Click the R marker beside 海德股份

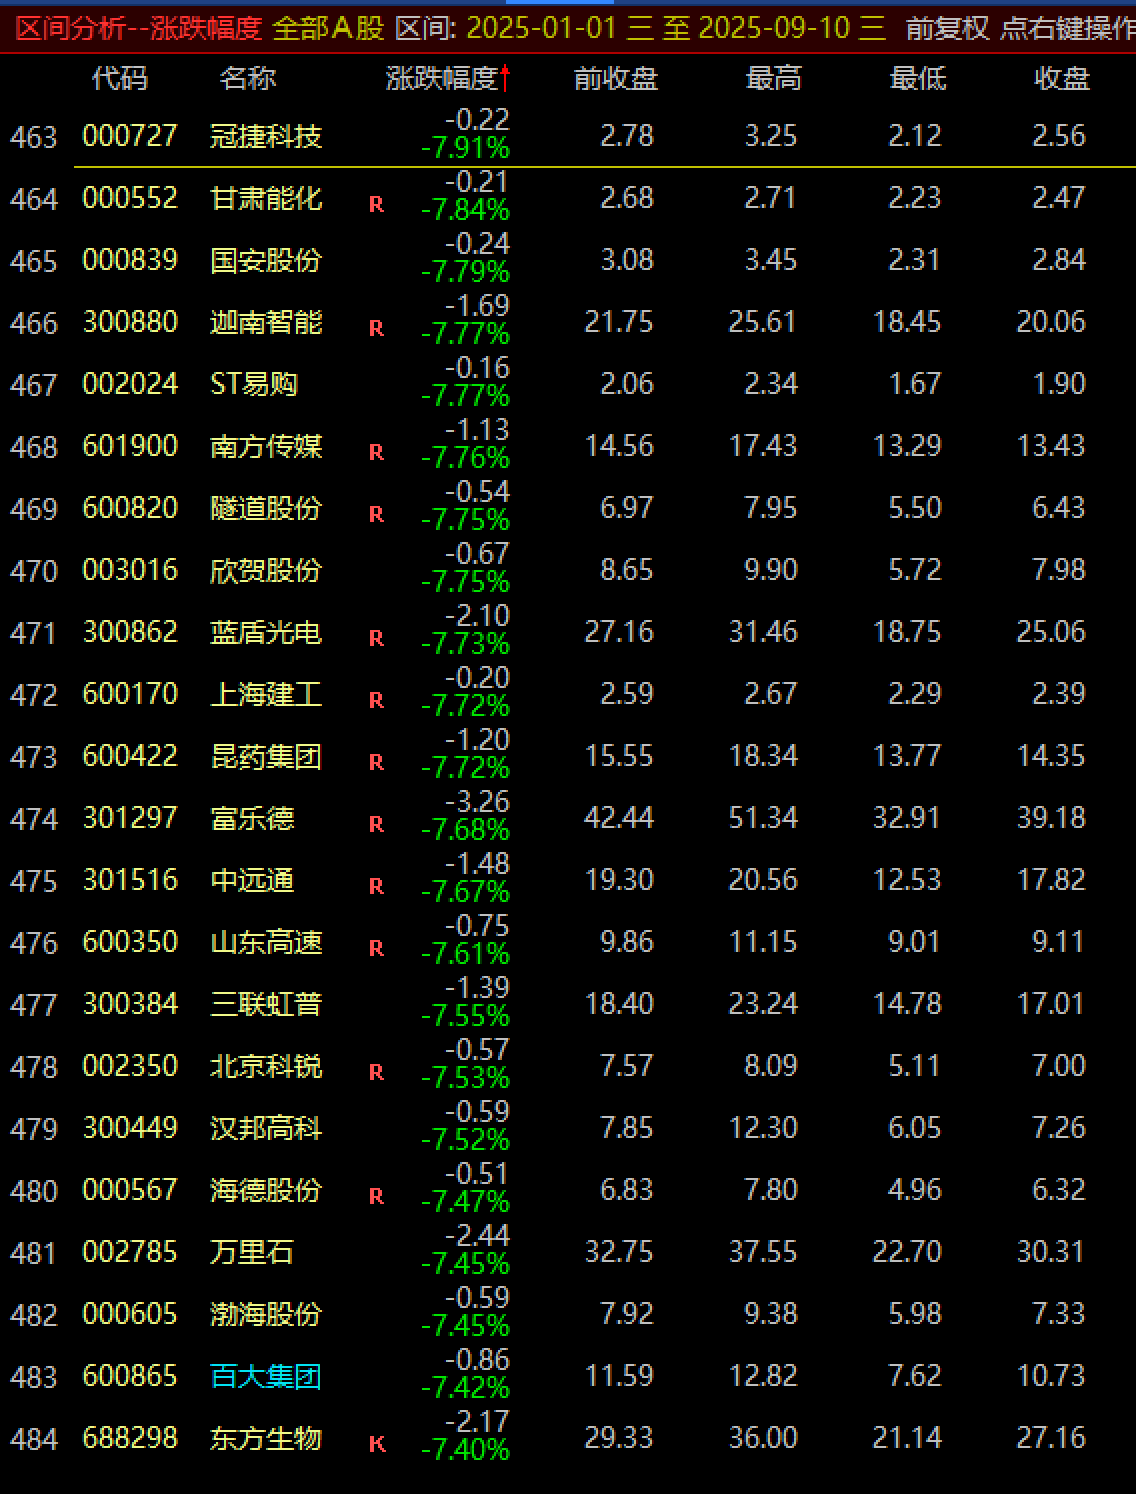point(376,1197)
